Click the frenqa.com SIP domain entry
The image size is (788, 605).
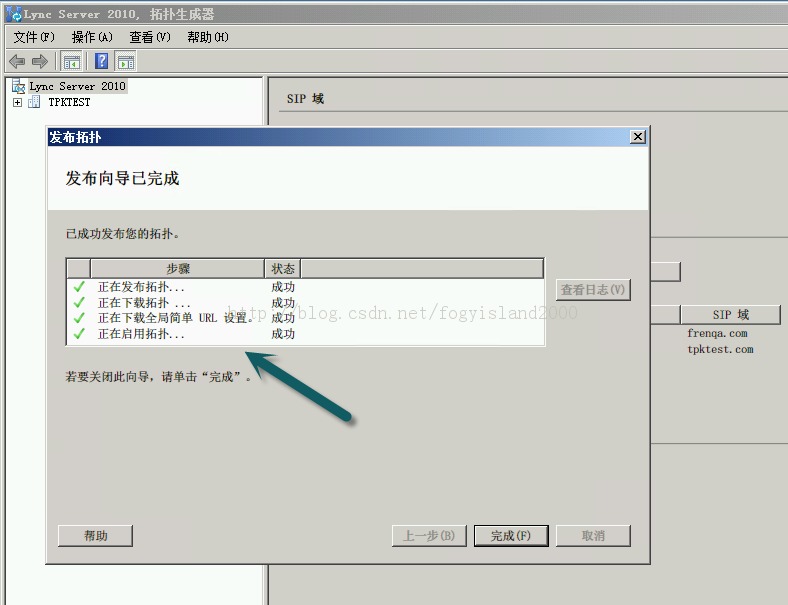click(x=717, y=333)
